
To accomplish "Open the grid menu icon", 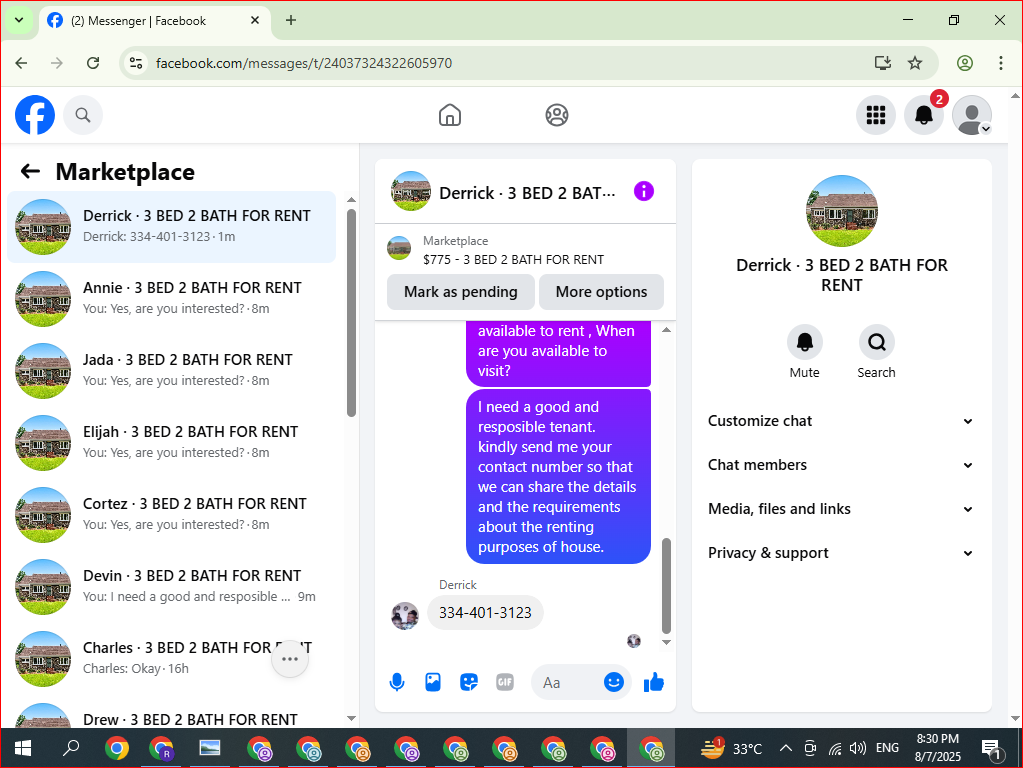I will [x=876, y=115].
